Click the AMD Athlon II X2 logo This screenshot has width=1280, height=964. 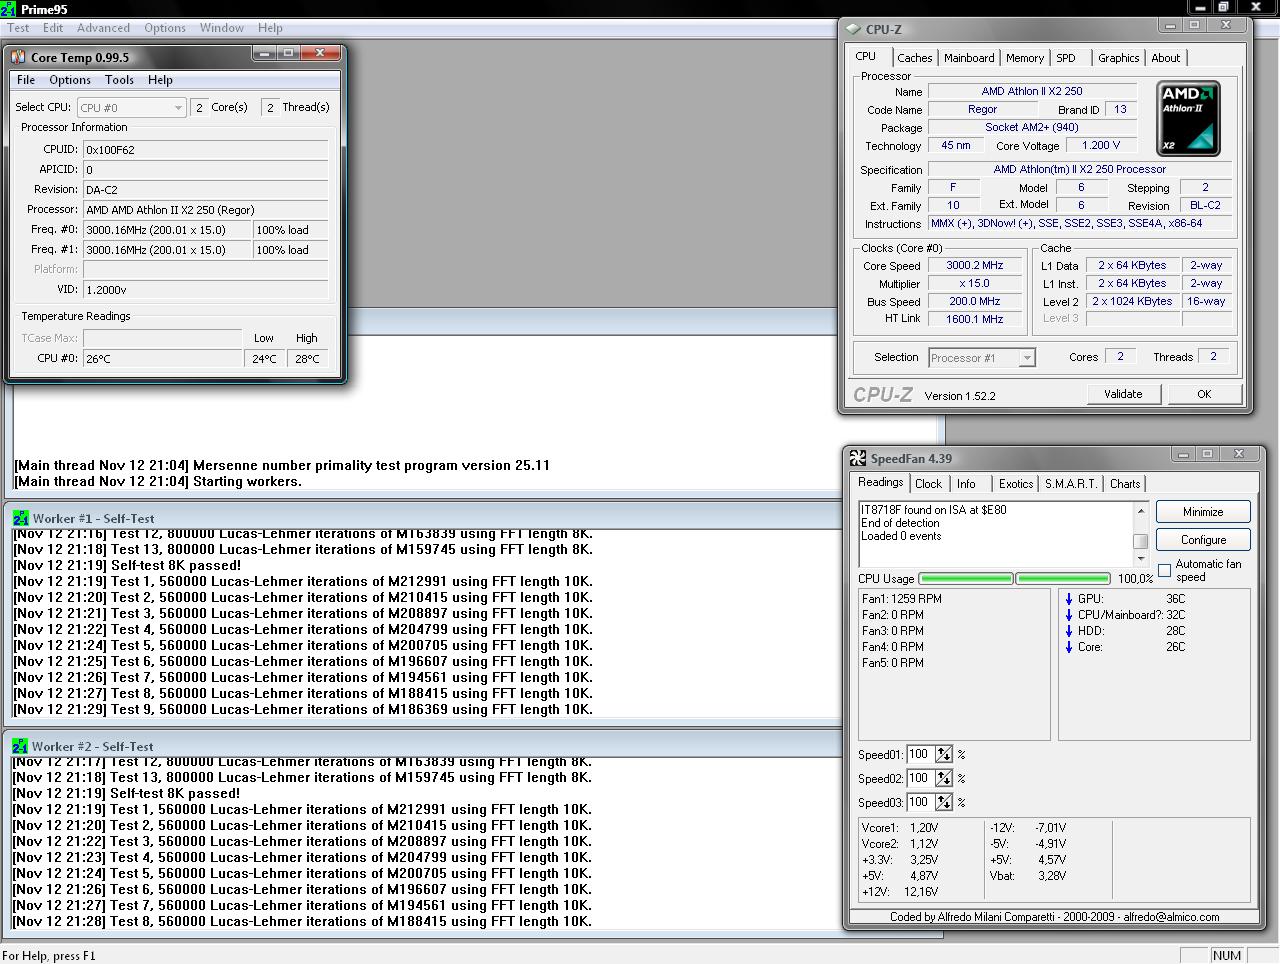[1188, 119]
